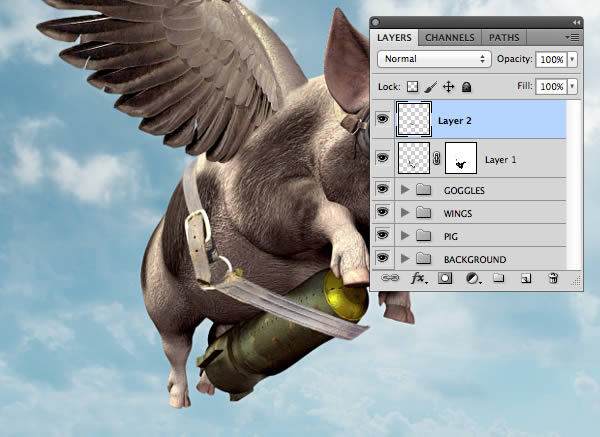Viewport: 600px width, 437px height.
Task: Select the PIG group name
Action: tap(451, 236)
